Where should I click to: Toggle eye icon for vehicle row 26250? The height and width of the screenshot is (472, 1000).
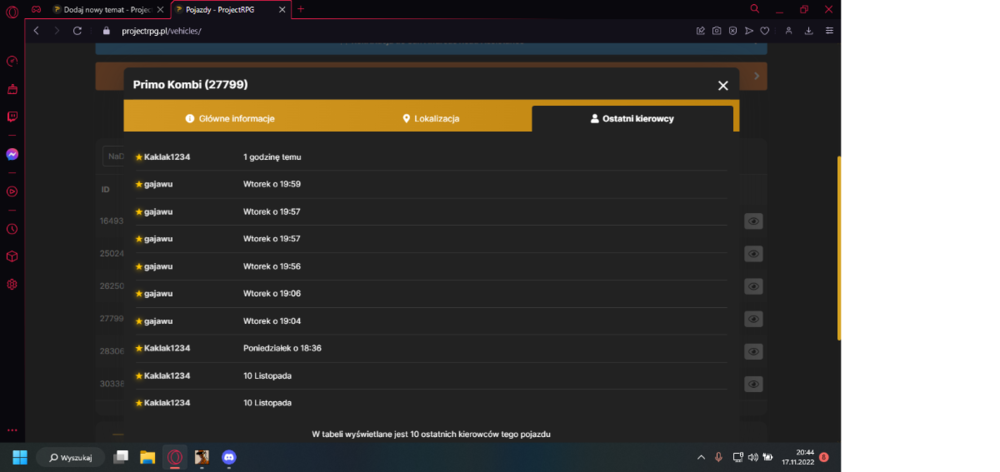coord(753,286)
